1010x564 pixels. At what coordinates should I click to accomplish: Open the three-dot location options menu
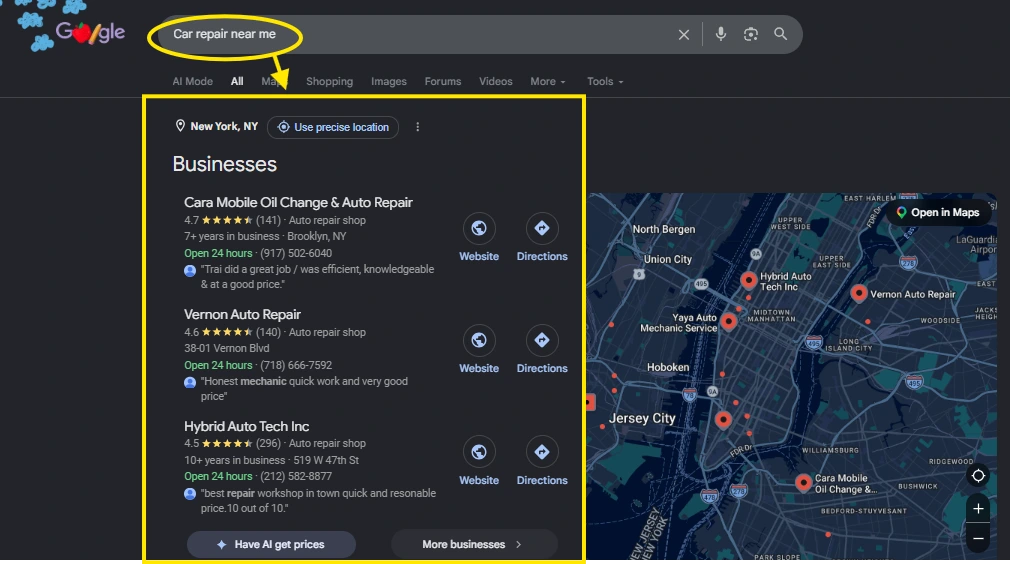(417, 127)
